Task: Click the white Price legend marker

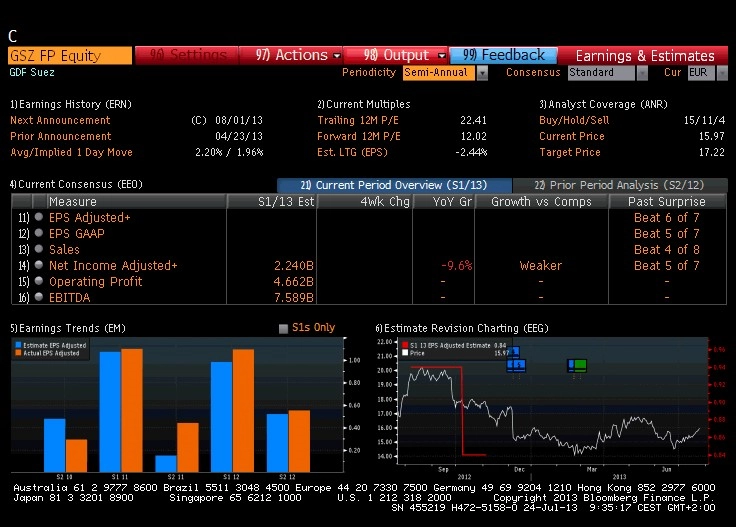Action: 405,353
